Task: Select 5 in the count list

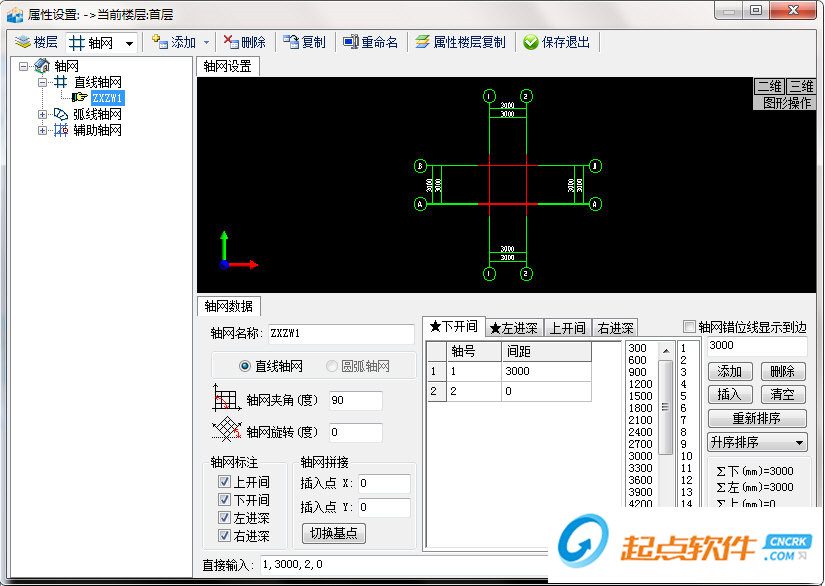Action: point(683,396)
